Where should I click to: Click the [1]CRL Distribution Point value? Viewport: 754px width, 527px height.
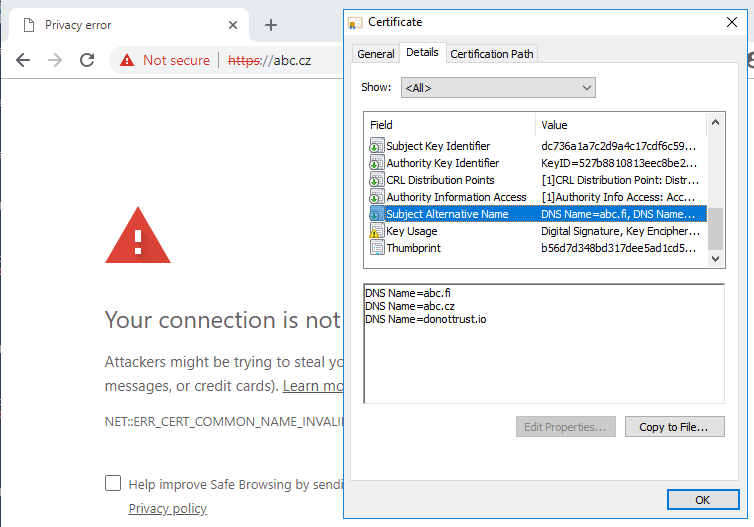[x=620, y=180]
